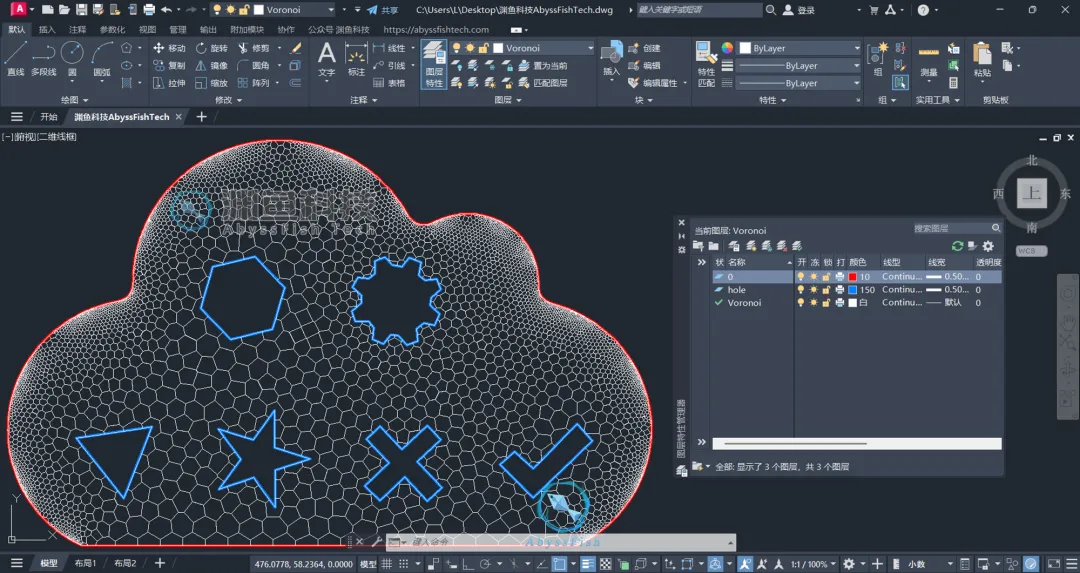The height and width of the screenshot is (573, 1080).
Task: Click the Move (移动) tool
Action: point(168,48)
